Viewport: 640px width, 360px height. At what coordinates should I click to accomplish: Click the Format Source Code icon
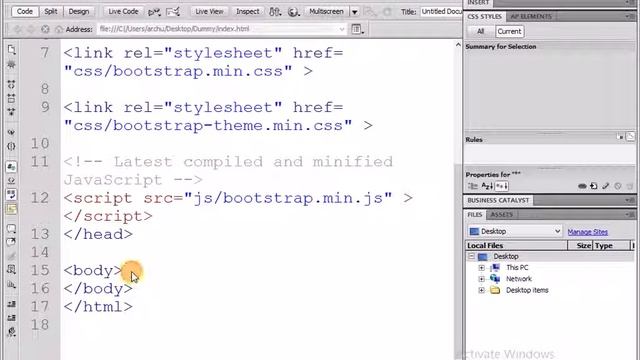tap(11, 332)
